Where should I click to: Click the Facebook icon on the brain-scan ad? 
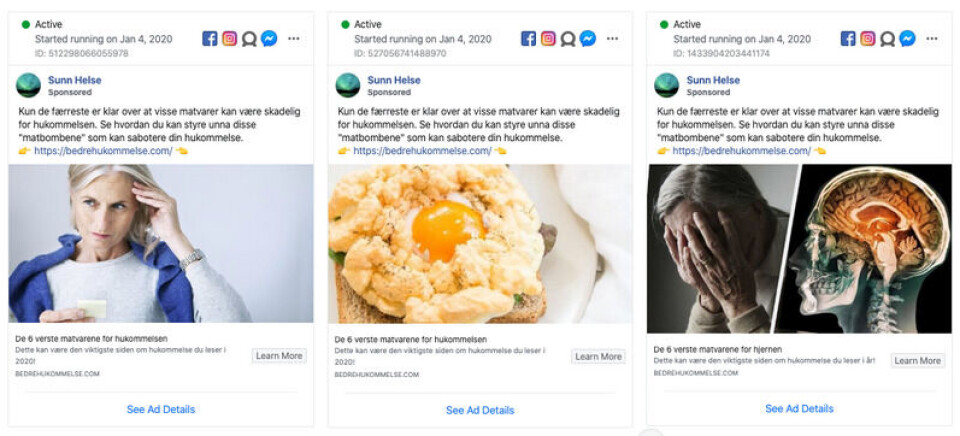click(848, 39)
